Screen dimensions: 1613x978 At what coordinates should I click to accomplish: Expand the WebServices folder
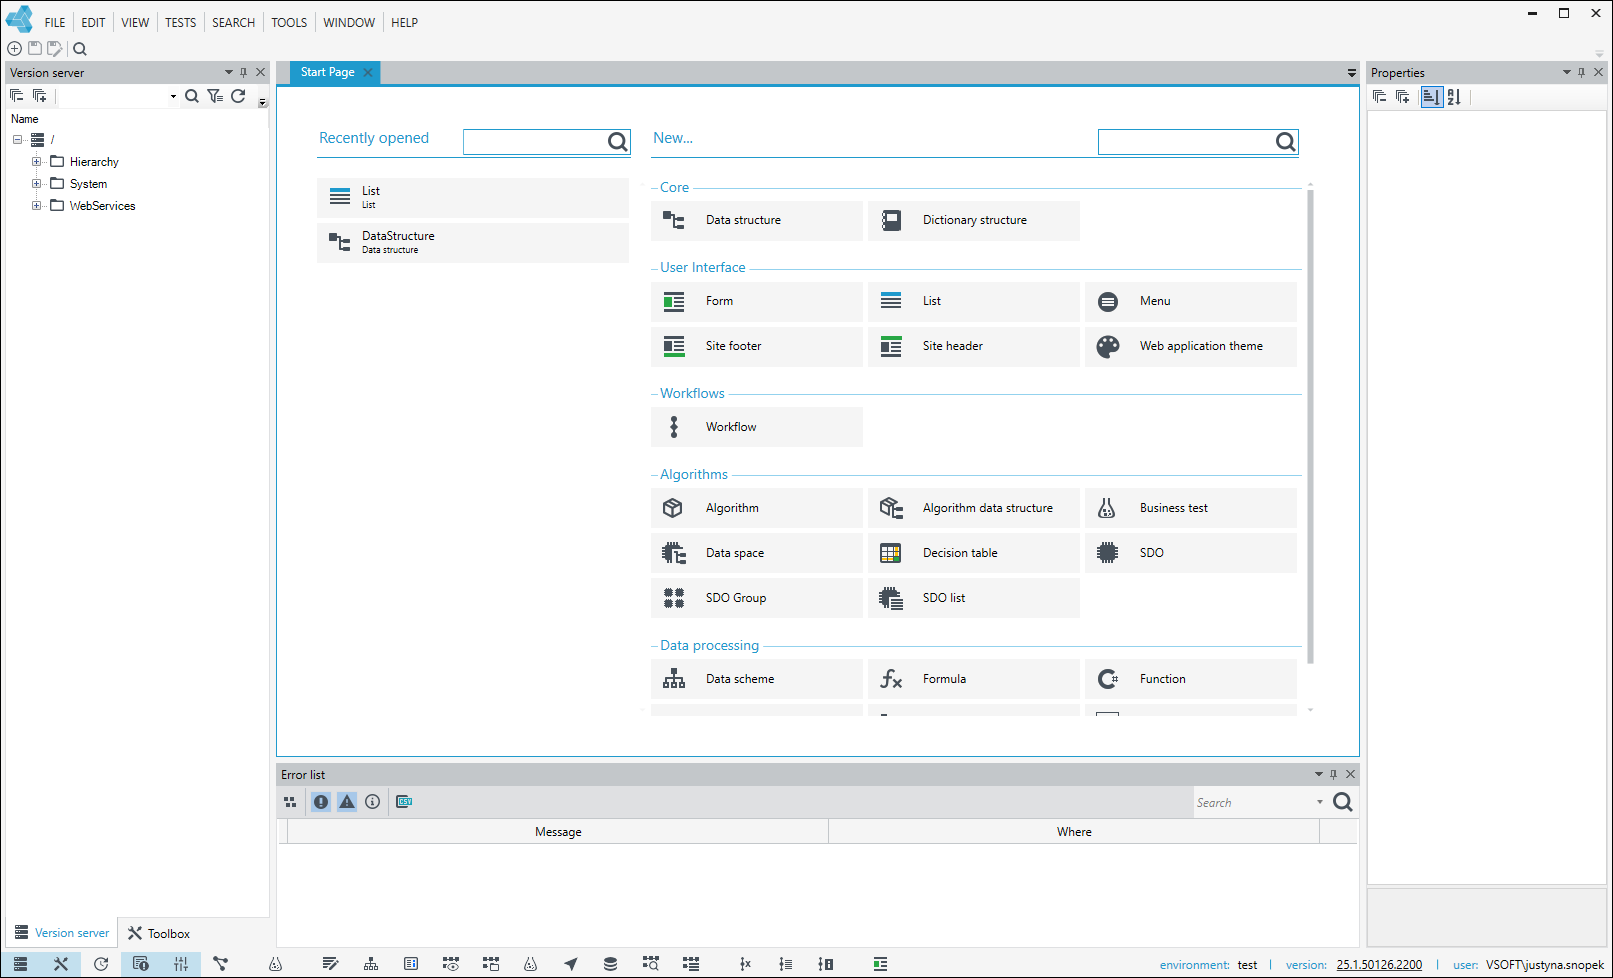(37, 206)
